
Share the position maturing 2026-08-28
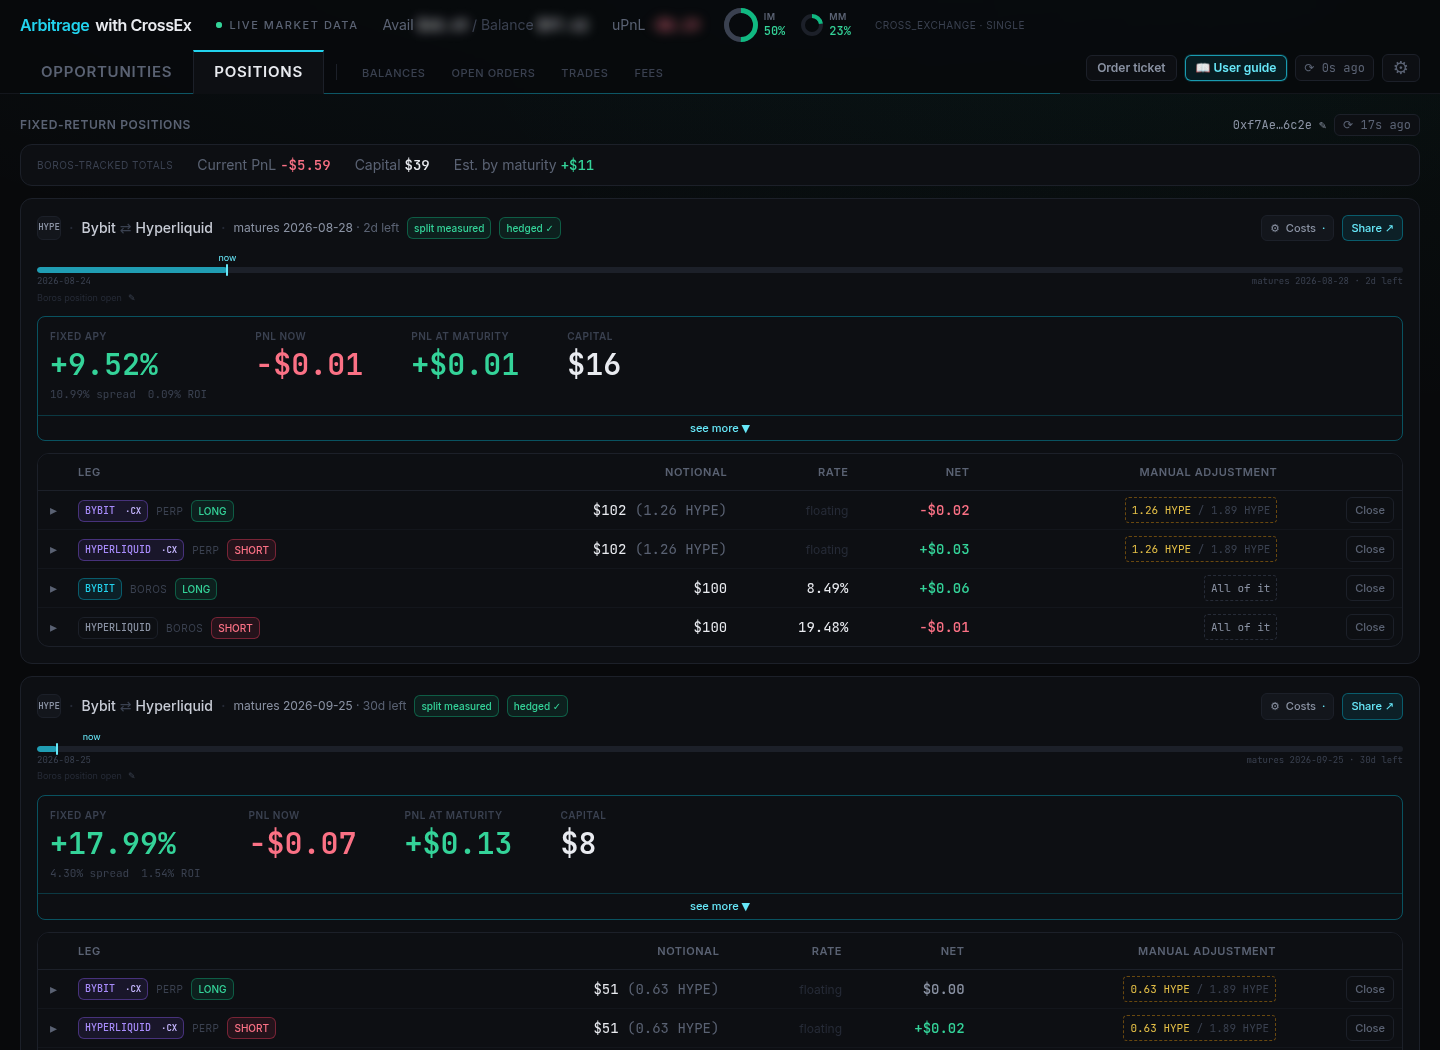(x=1372, y=228)
